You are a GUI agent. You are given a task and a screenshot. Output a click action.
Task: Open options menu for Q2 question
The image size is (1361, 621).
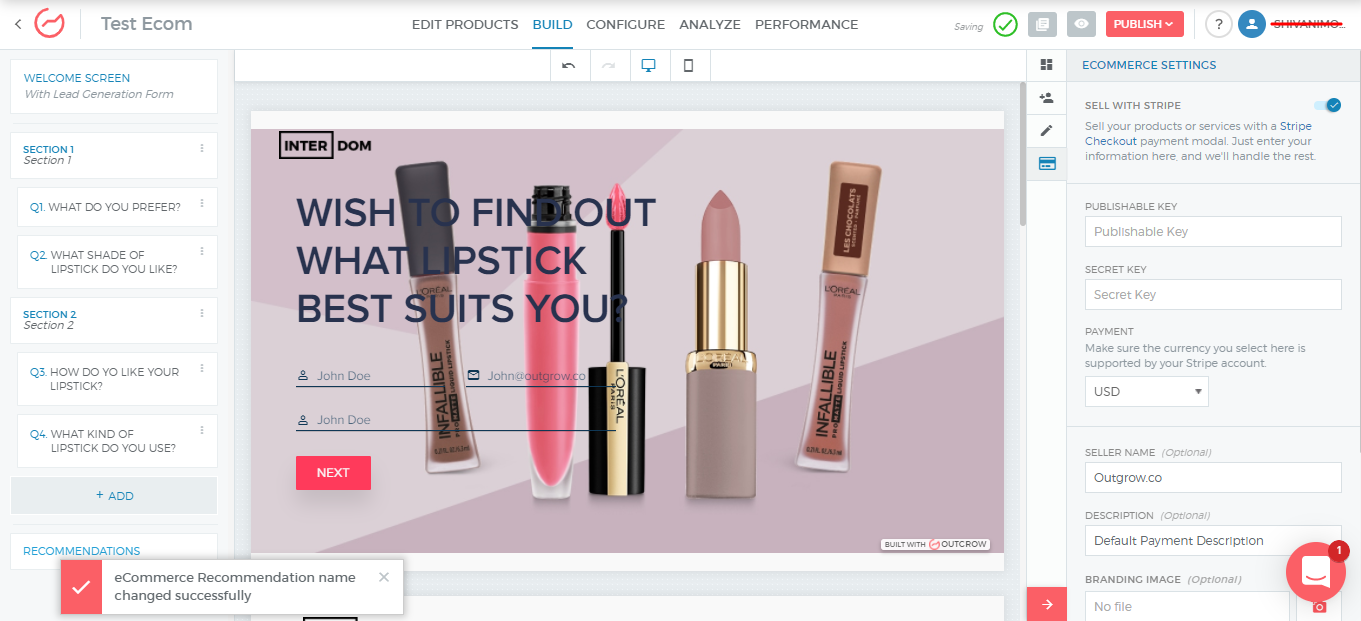201,251
